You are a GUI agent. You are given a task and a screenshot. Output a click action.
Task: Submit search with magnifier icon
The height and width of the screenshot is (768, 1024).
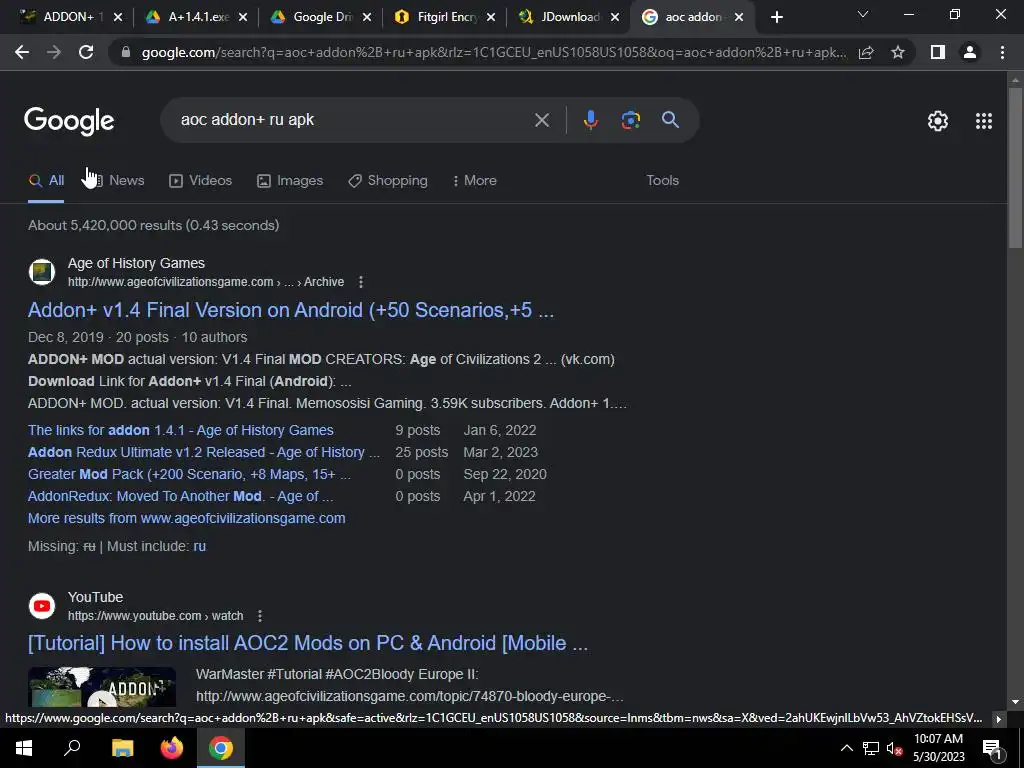(670, 120)
